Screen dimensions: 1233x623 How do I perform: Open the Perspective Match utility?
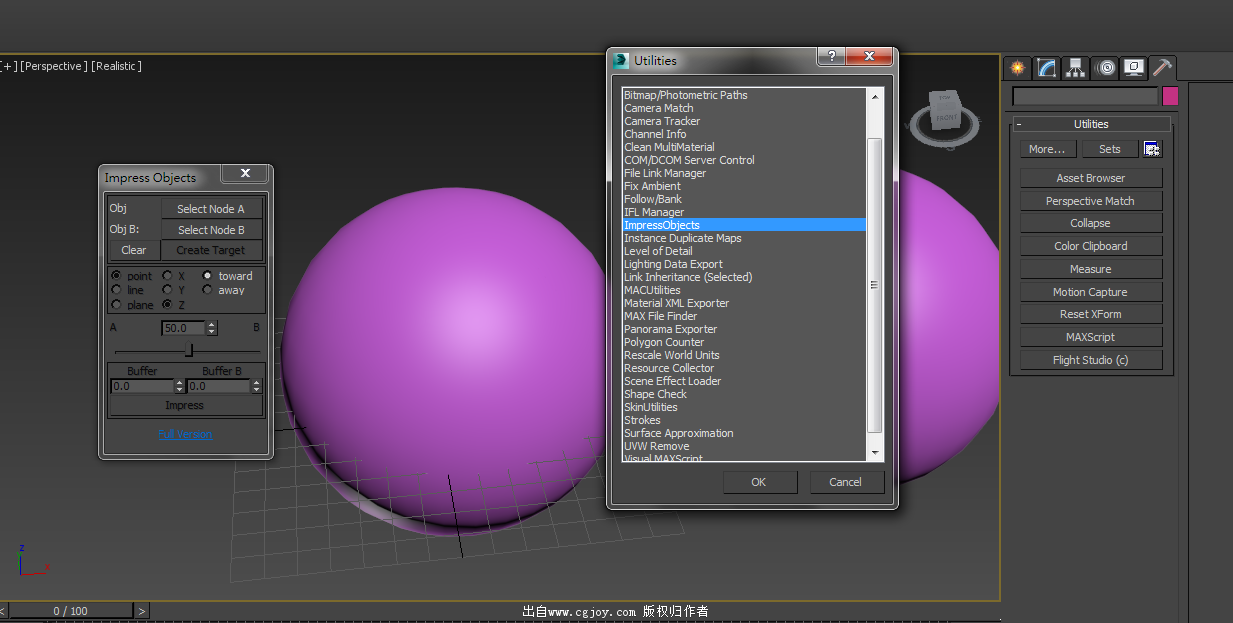click(x=1091, y=201)
